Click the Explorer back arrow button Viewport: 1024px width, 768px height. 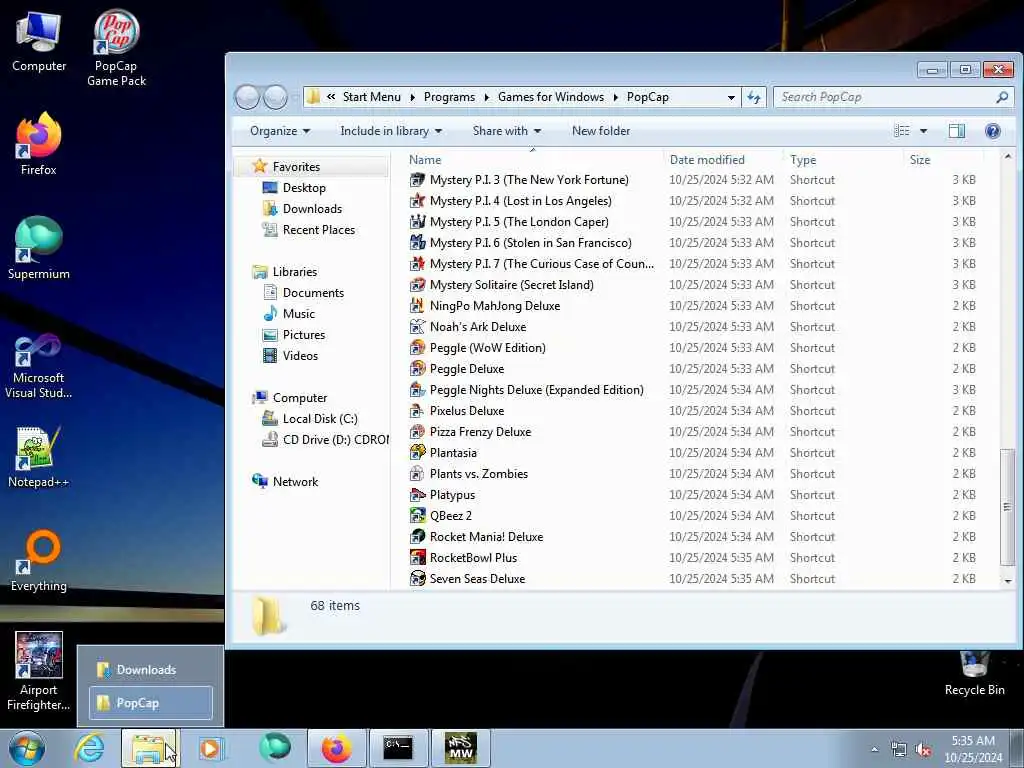(248, 97)
